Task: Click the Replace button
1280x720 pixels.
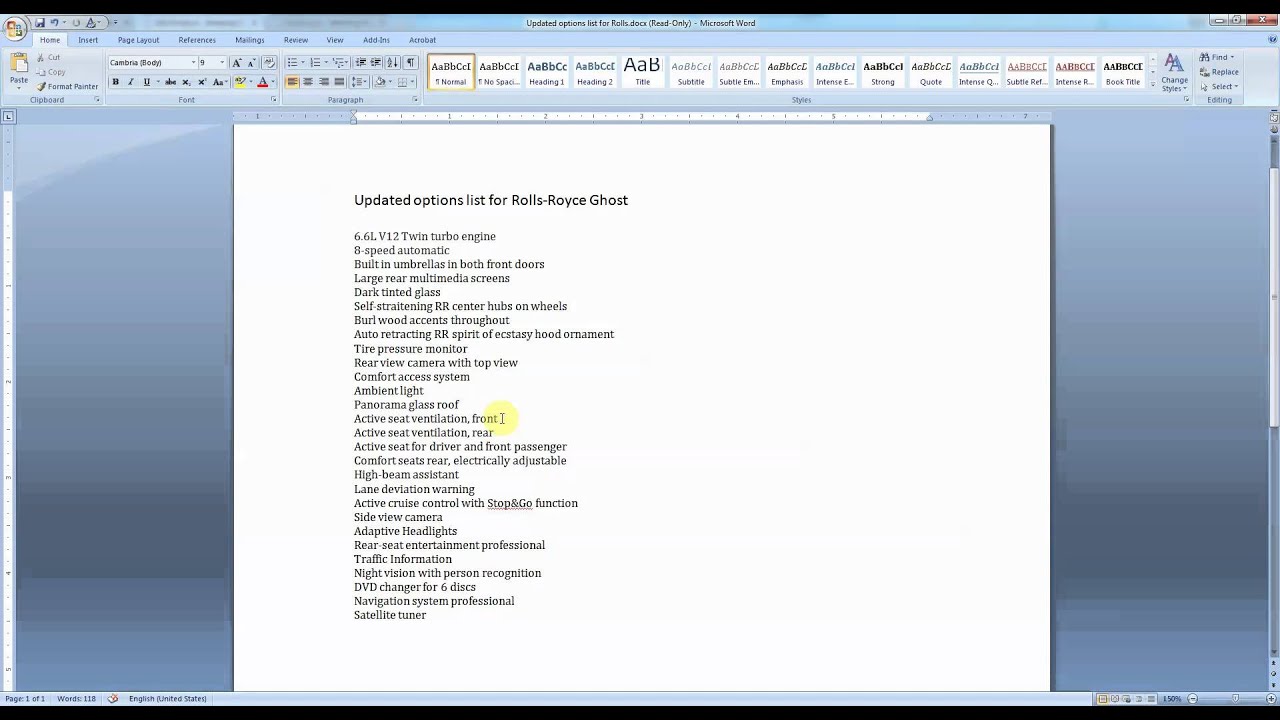Action: pyautogui.click(x=1219, y=72)
